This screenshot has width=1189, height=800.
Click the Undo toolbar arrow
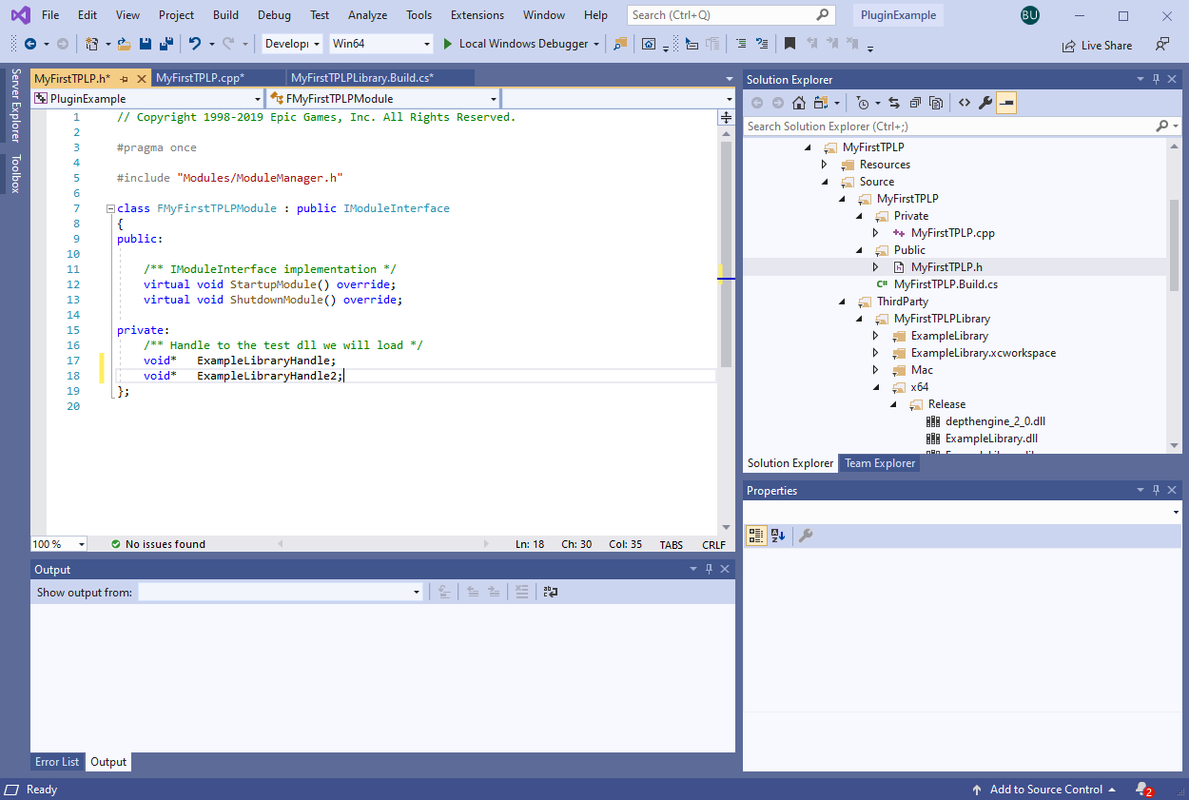coord(195,44)
